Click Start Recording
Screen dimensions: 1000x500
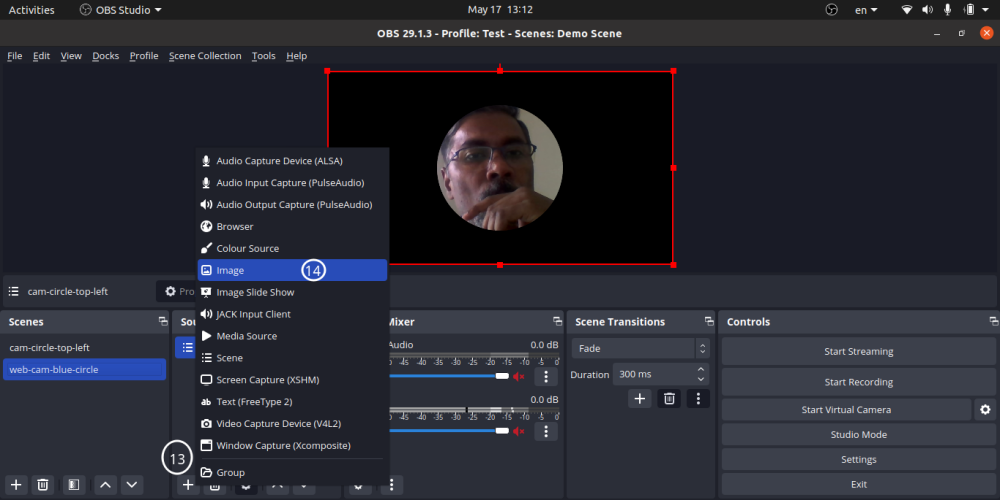[x=858, y=382]
